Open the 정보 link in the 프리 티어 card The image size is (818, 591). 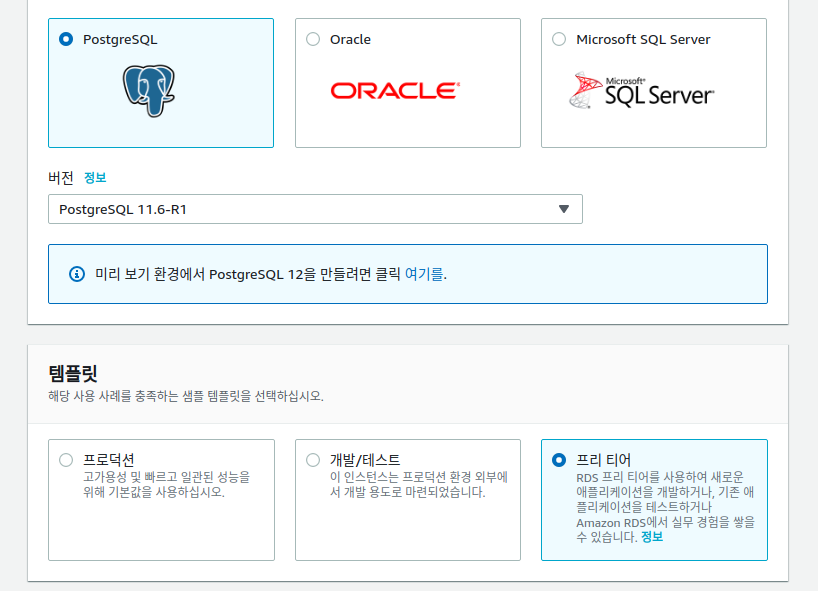[x=652, y=537]
